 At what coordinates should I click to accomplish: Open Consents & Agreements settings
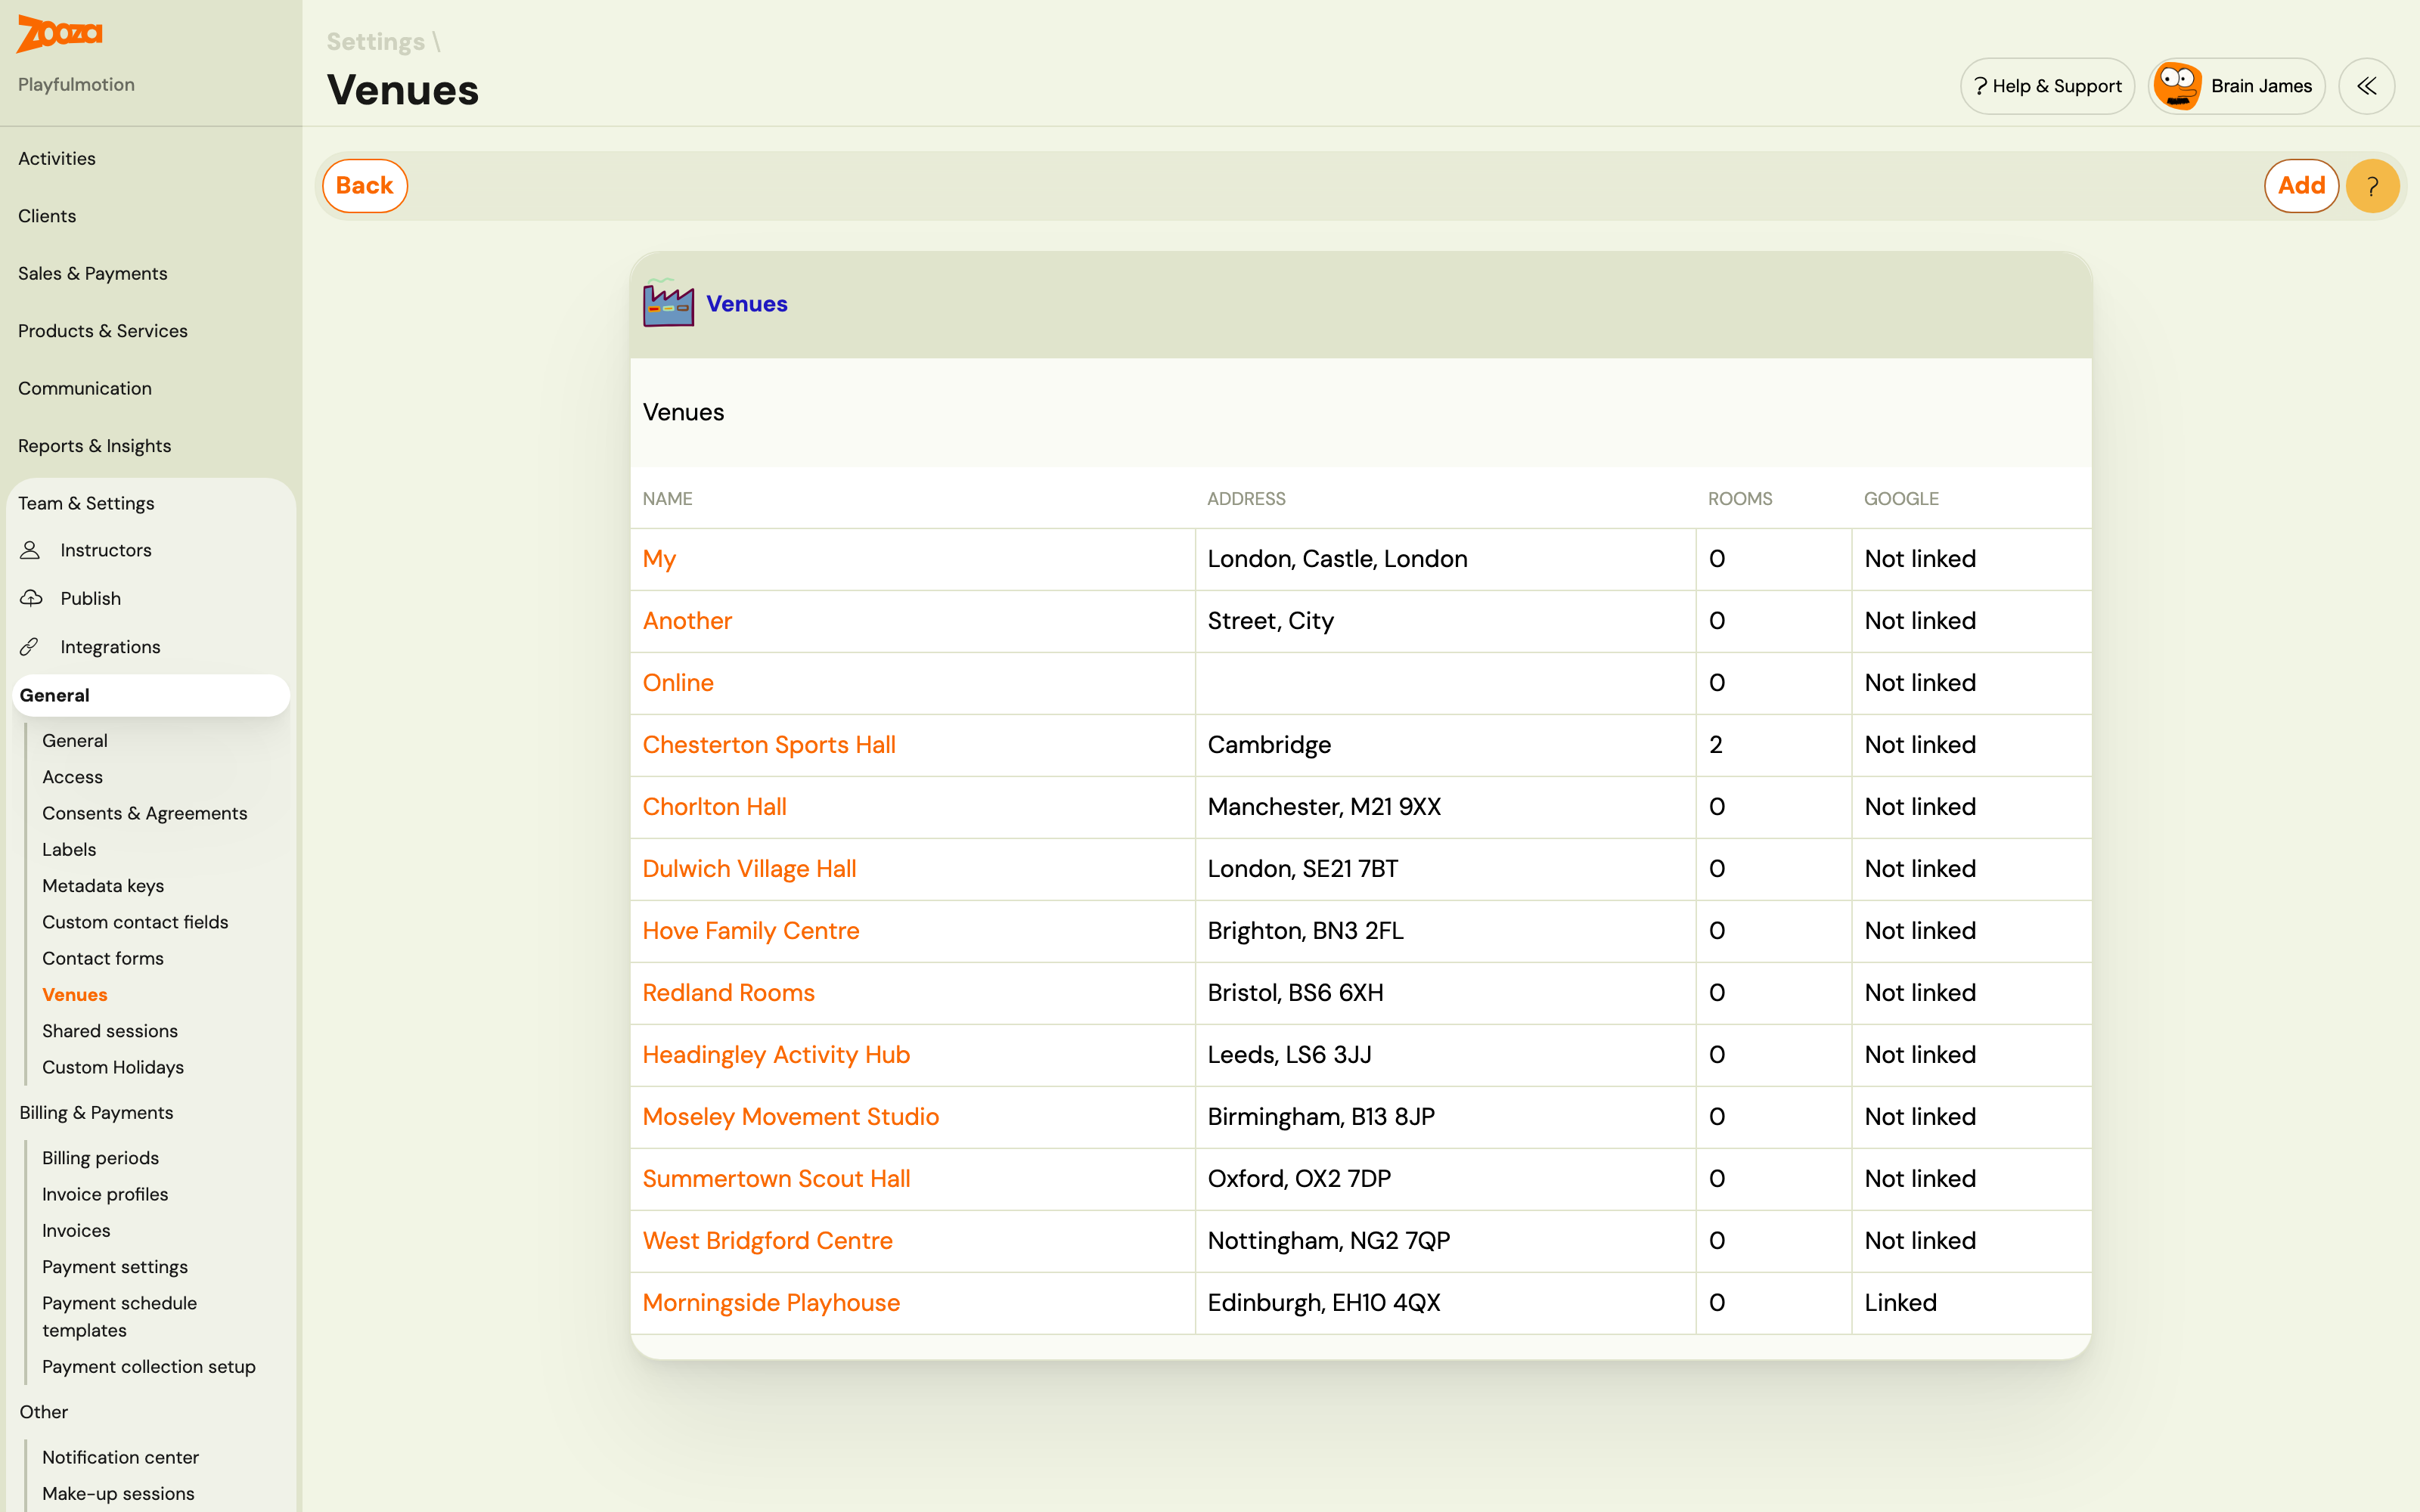(x=144, y=813)
